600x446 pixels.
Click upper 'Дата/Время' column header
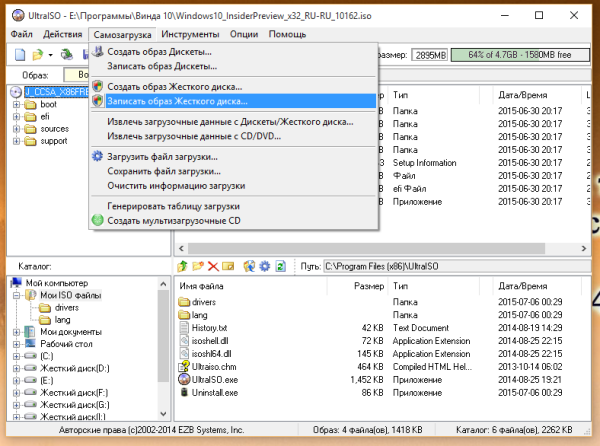coord(537,95)
